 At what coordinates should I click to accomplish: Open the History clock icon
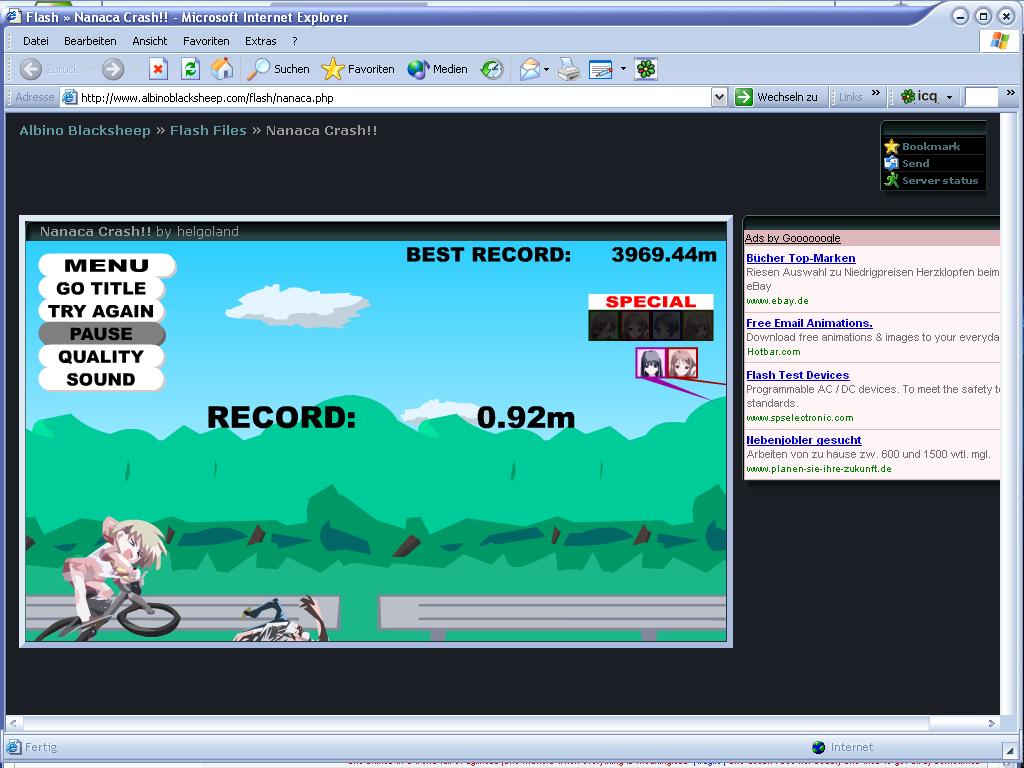coord(492,69)
